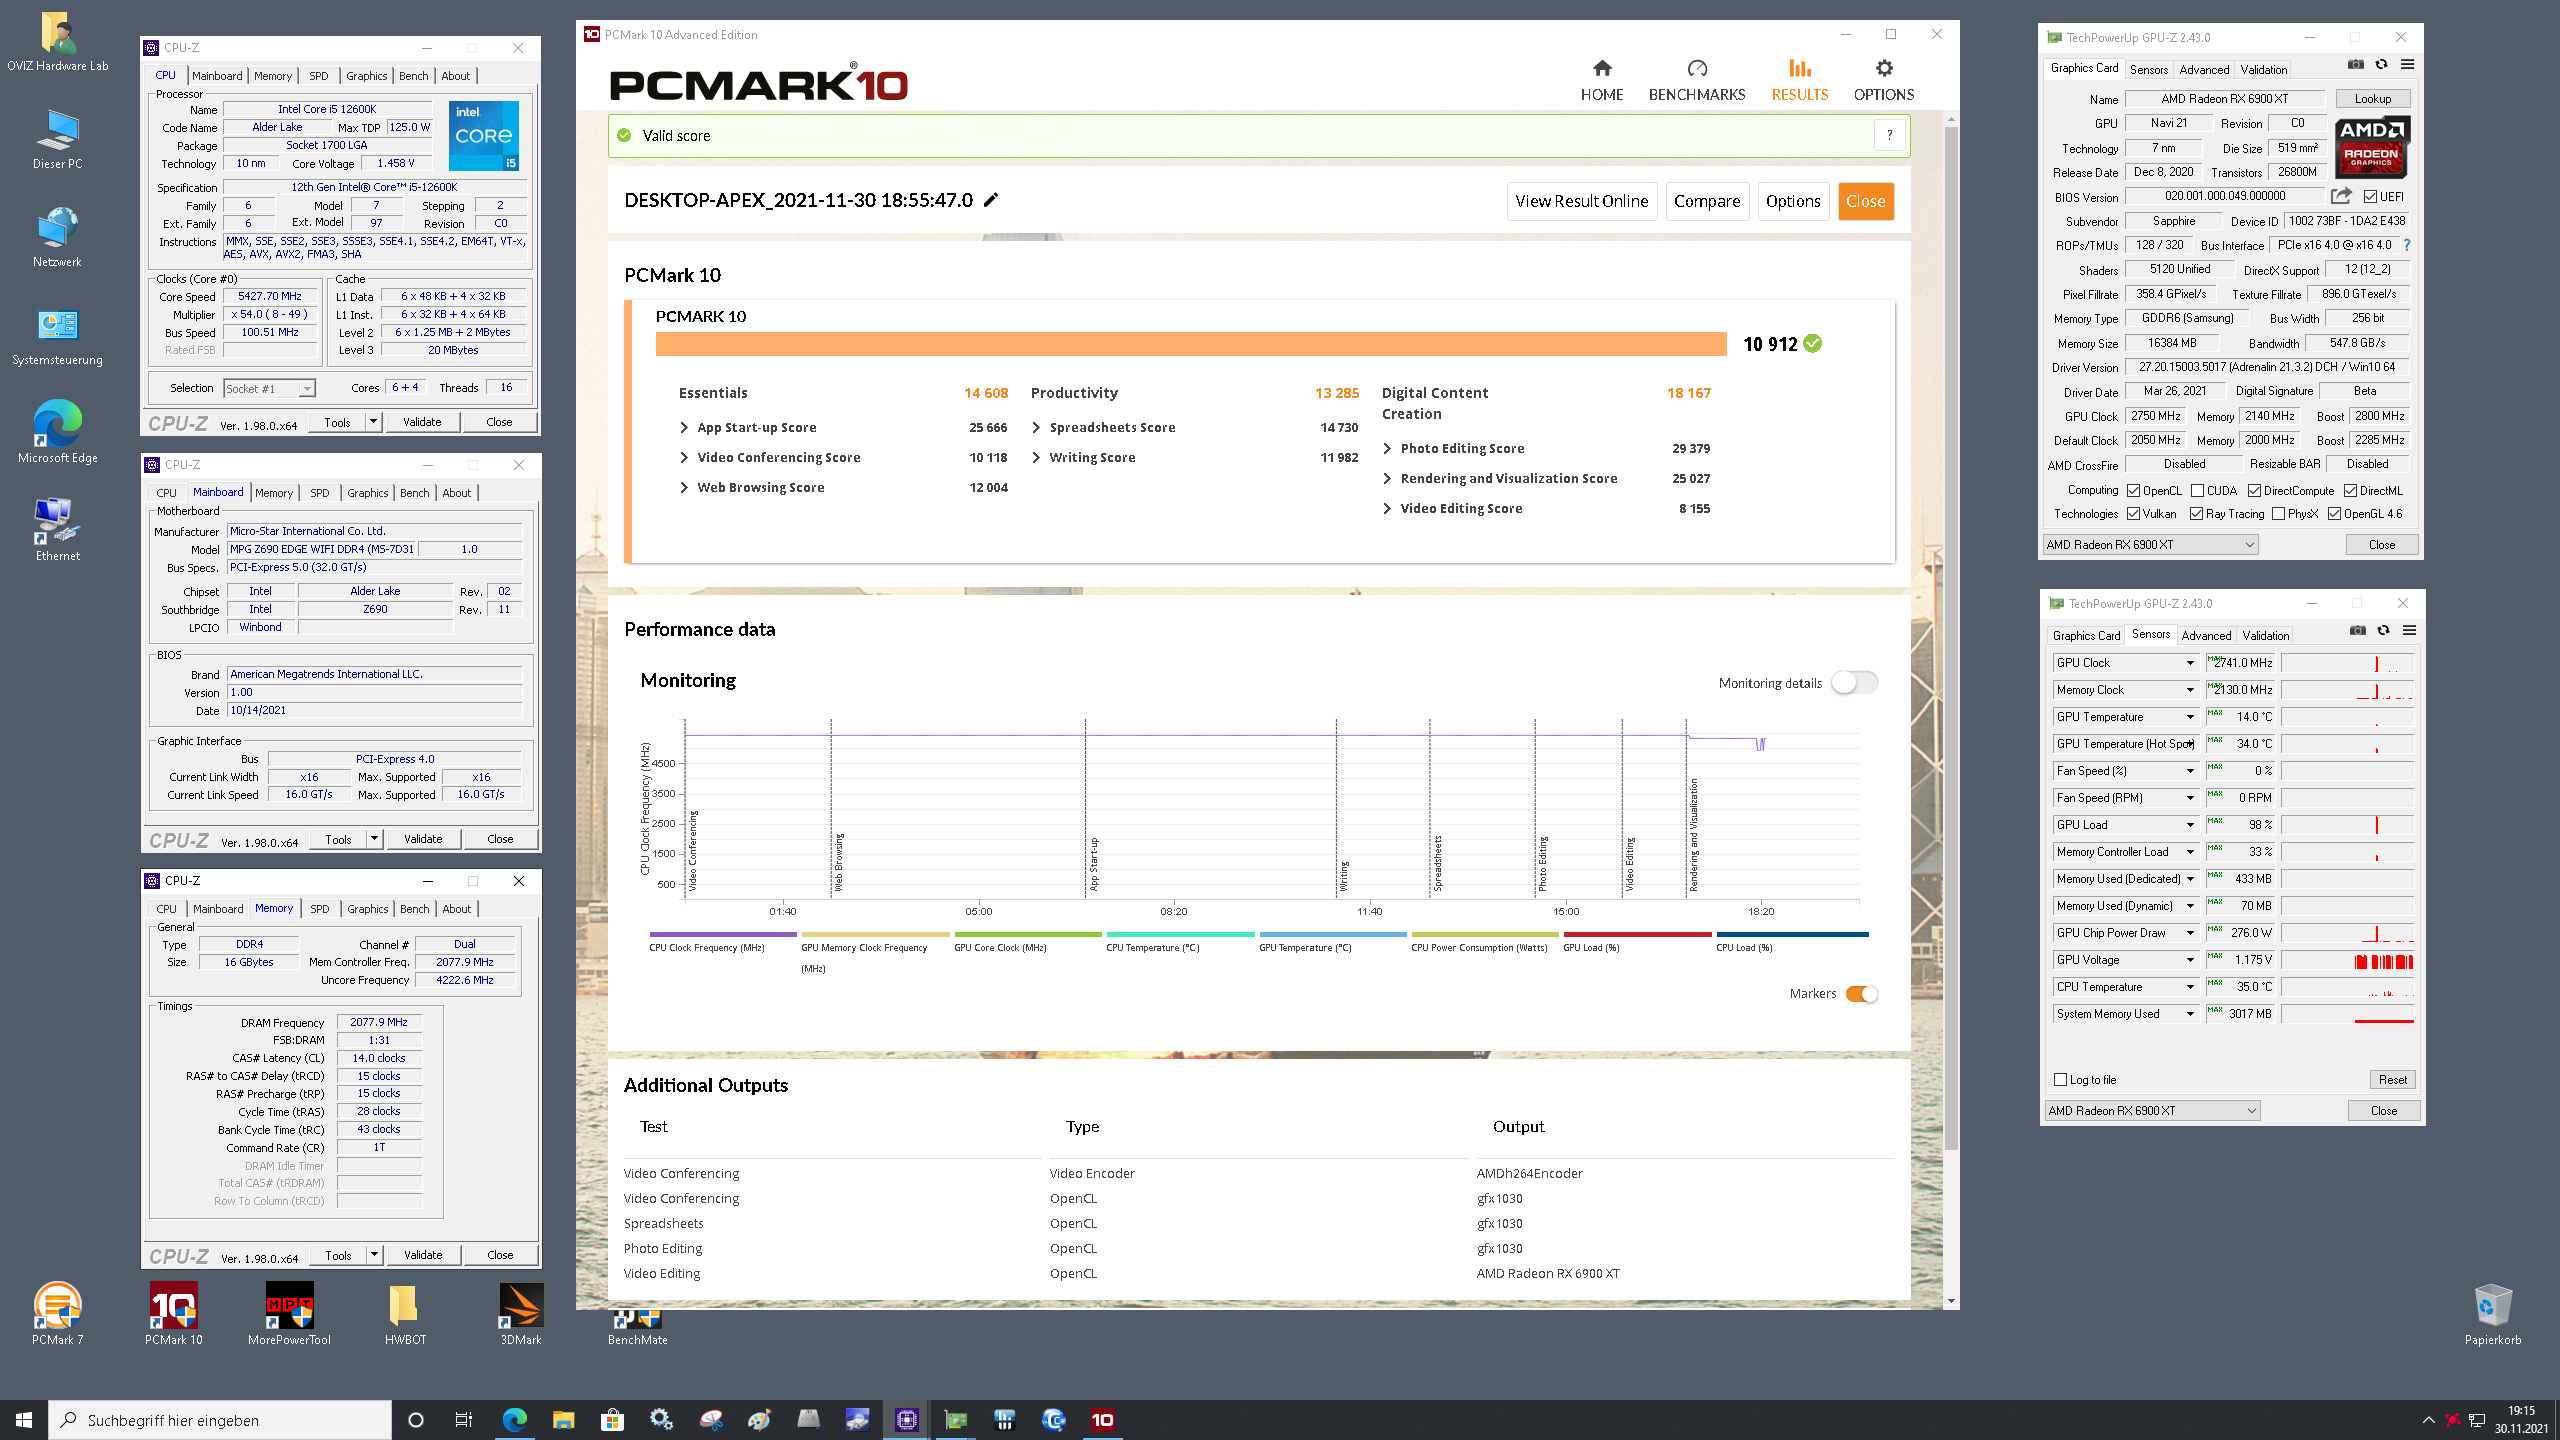Click the Lookup button in GPU-Z

click(x=2372, y=99)
